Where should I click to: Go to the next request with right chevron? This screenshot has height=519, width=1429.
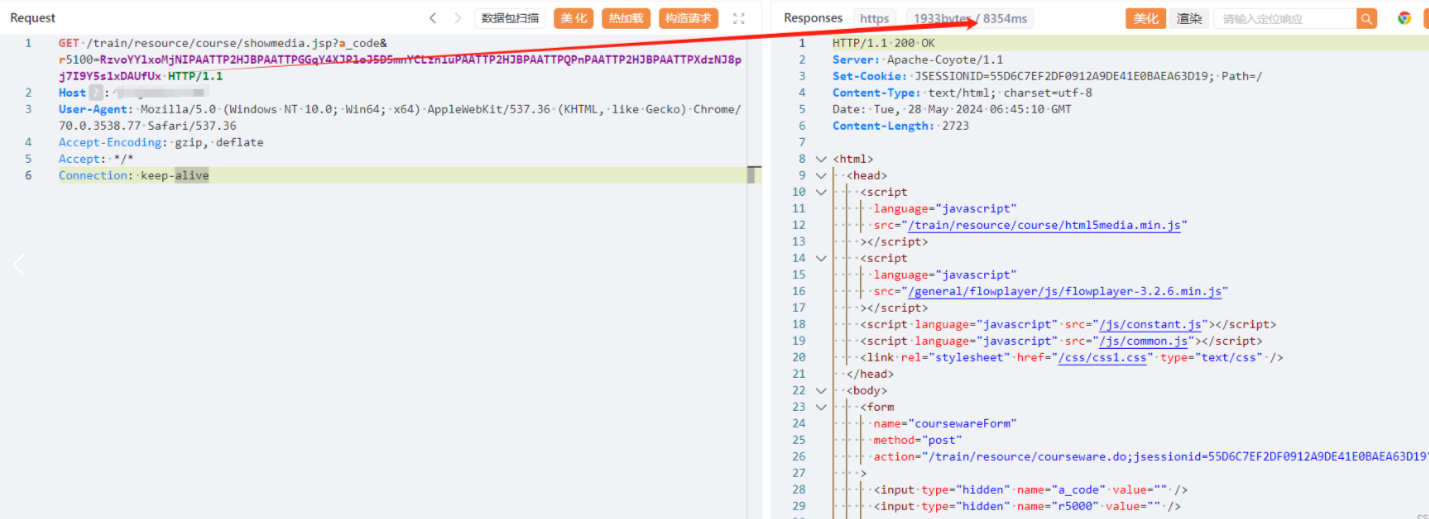[x=458, y=18]
